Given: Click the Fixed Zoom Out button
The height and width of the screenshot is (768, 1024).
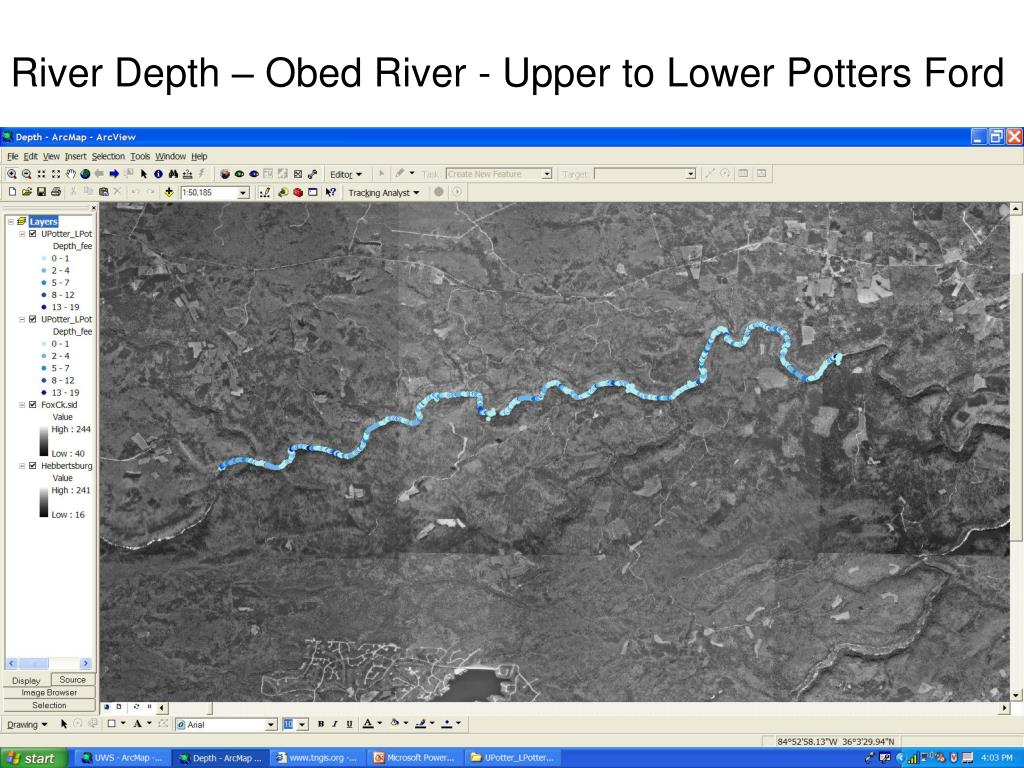Looking at the screenshot, I should 56,174.
